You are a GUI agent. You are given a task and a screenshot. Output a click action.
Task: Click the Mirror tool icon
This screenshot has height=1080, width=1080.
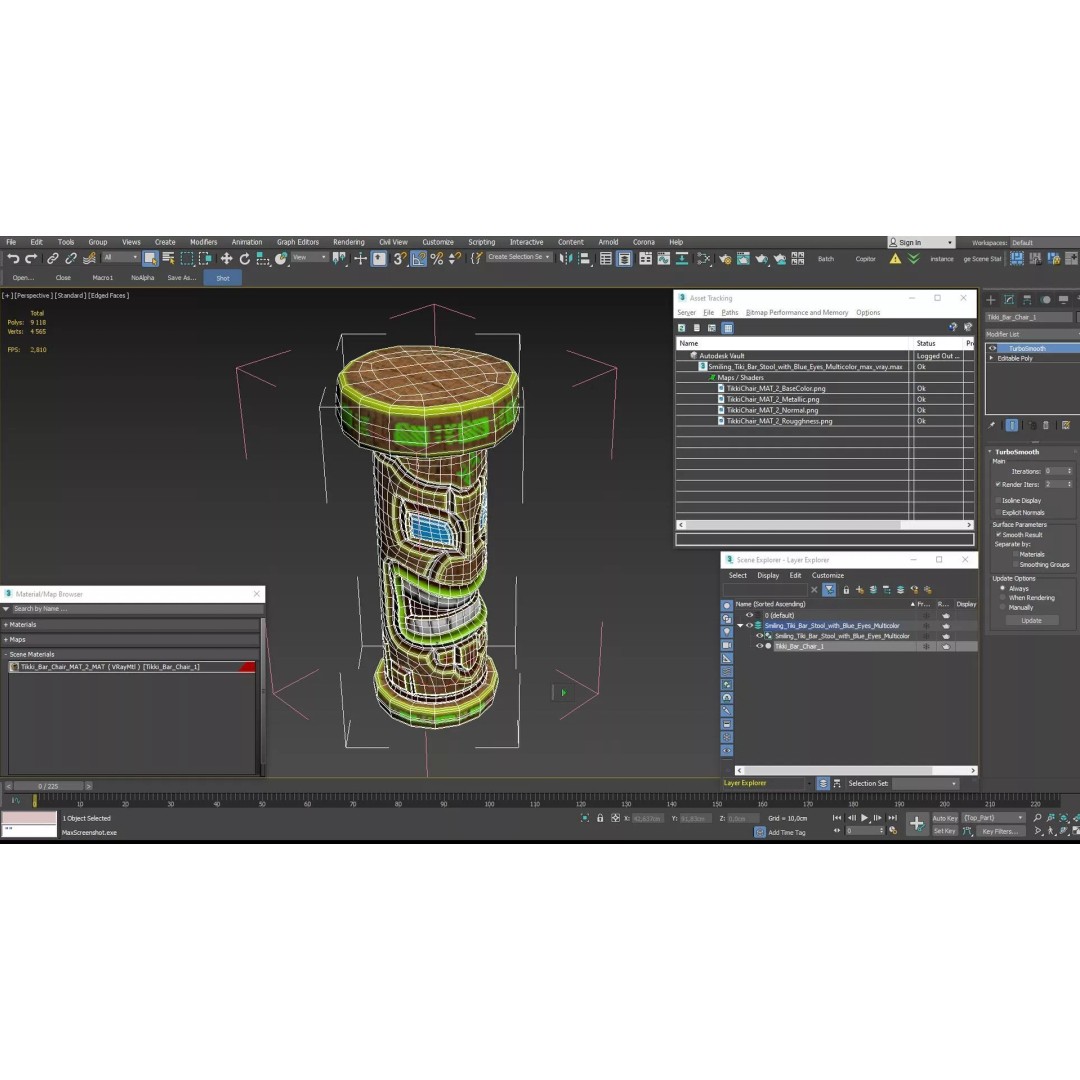point(565,259)
